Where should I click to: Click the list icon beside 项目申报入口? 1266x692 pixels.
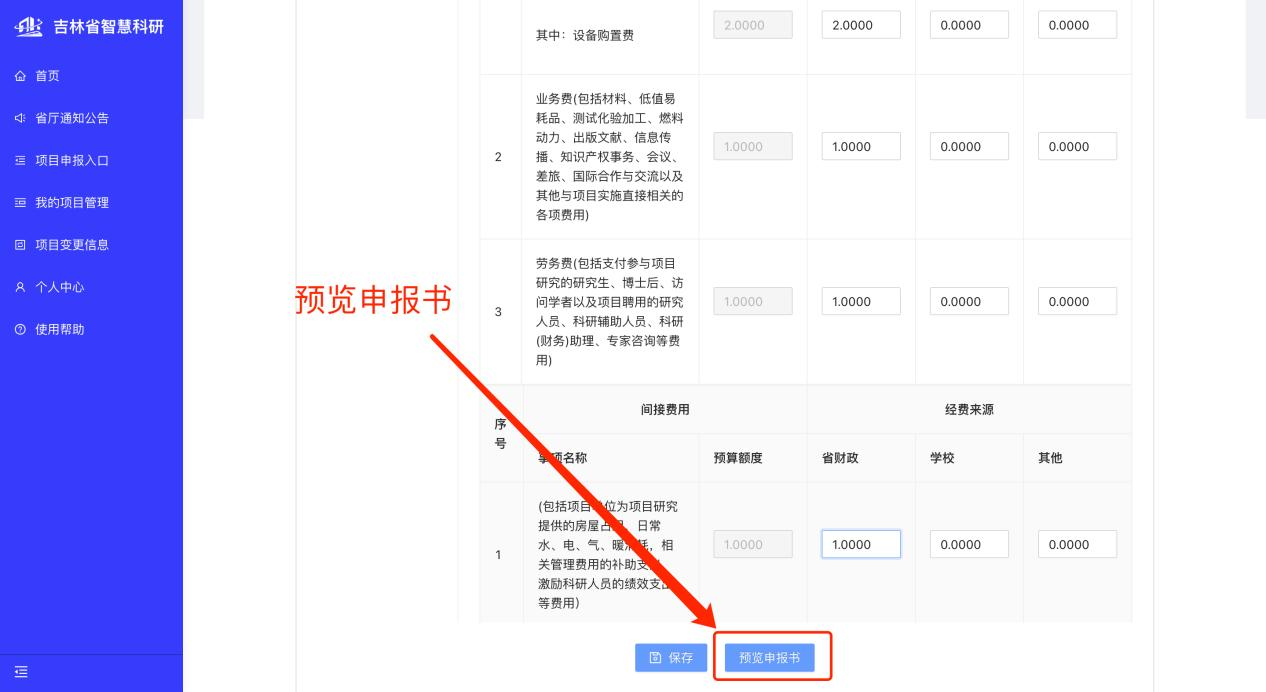coord(20,160)
